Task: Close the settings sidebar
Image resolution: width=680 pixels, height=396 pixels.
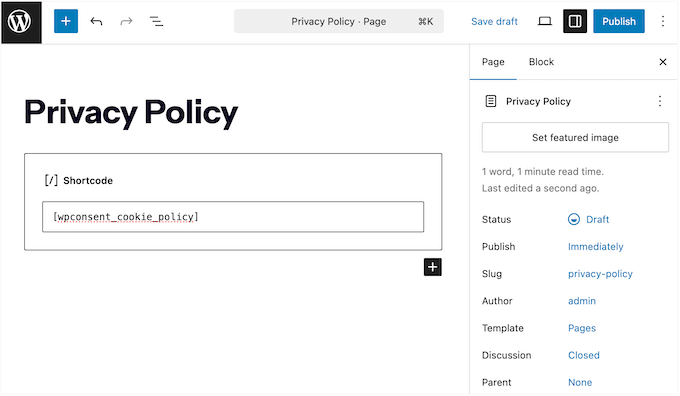Action: click(x=663, y=62)
